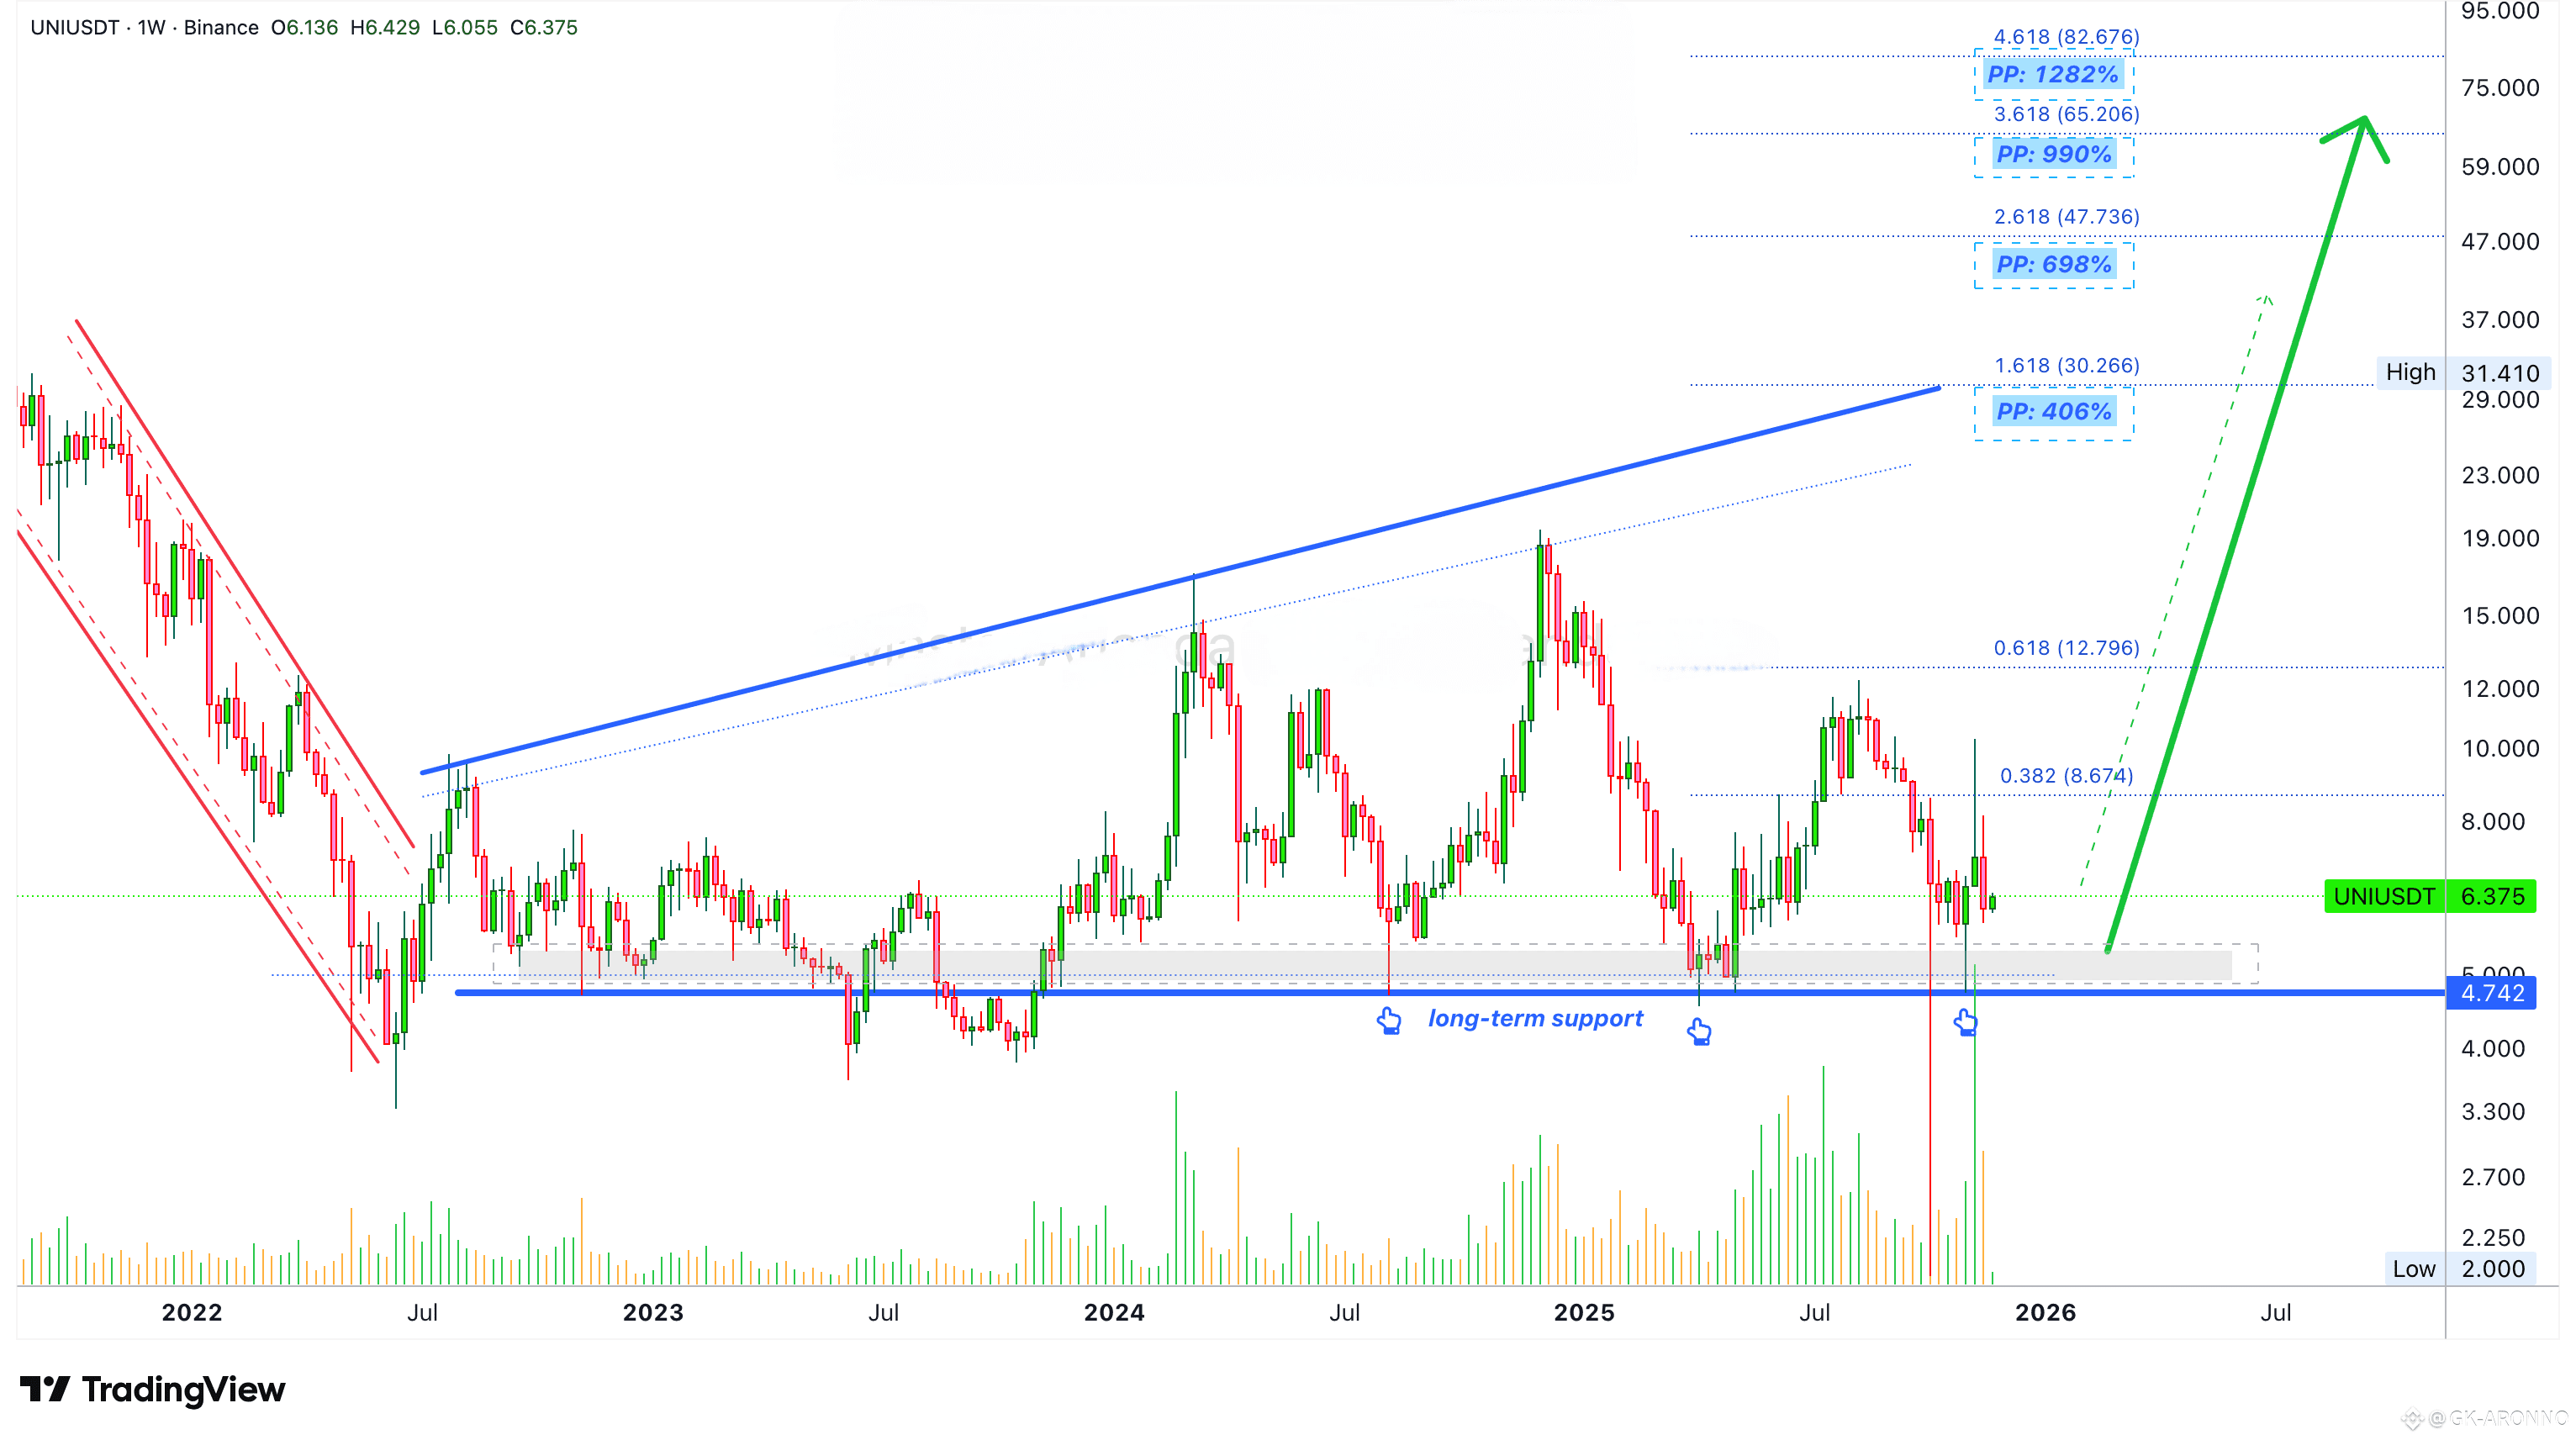
Task: Click the small dashed green arrow tip
Action: (x=2266, y=299)
